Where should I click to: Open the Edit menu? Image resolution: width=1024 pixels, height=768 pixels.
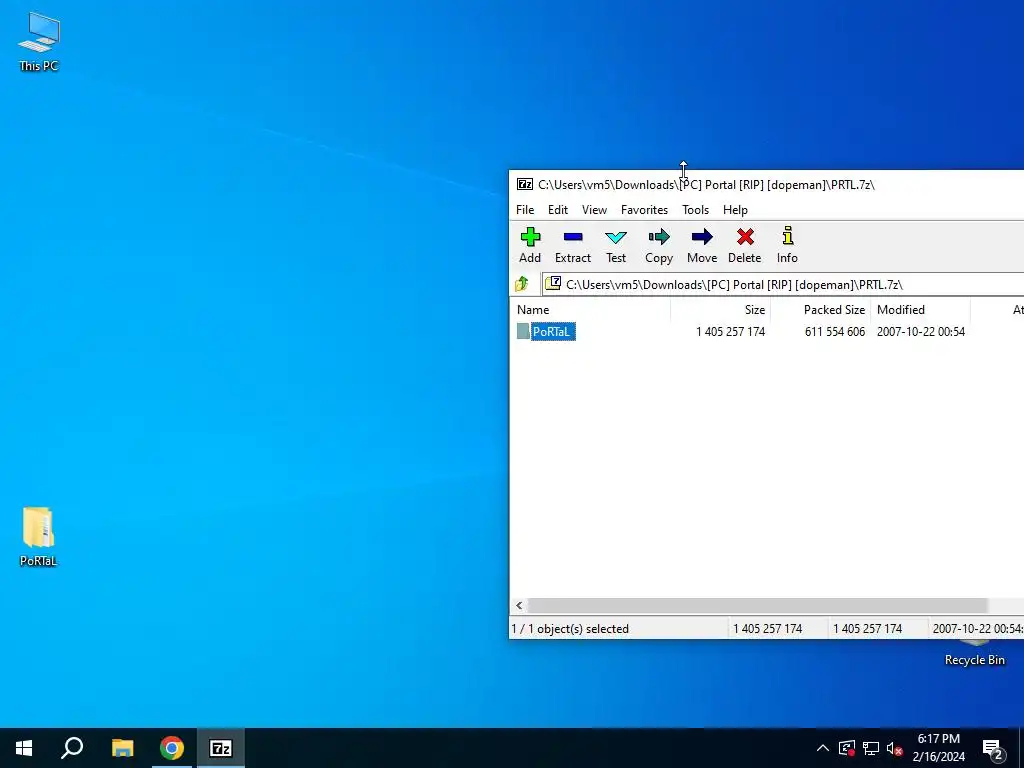558,210
